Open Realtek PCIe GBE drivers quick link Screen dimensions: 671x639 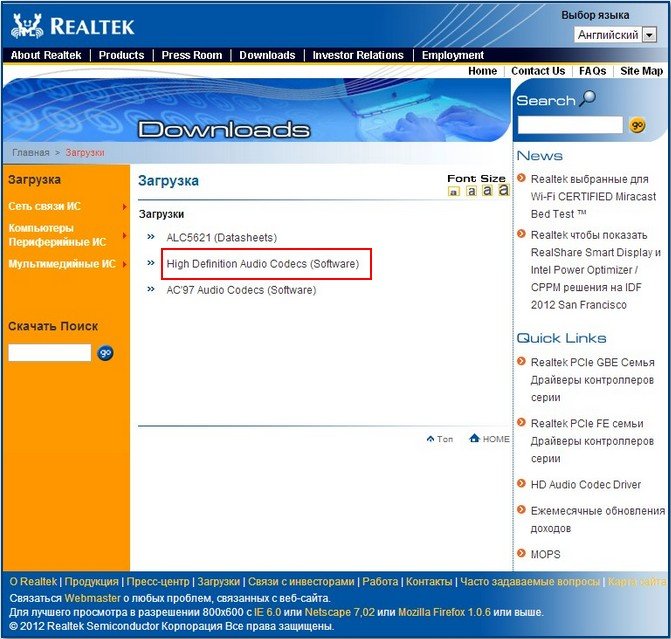593,380
